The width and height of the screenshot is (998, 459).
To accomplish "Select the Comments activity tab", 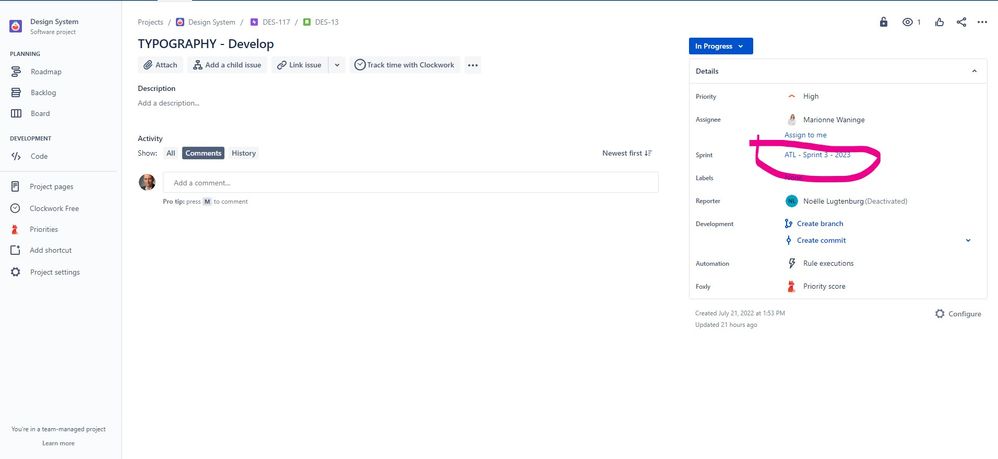I will click(203, 153).
